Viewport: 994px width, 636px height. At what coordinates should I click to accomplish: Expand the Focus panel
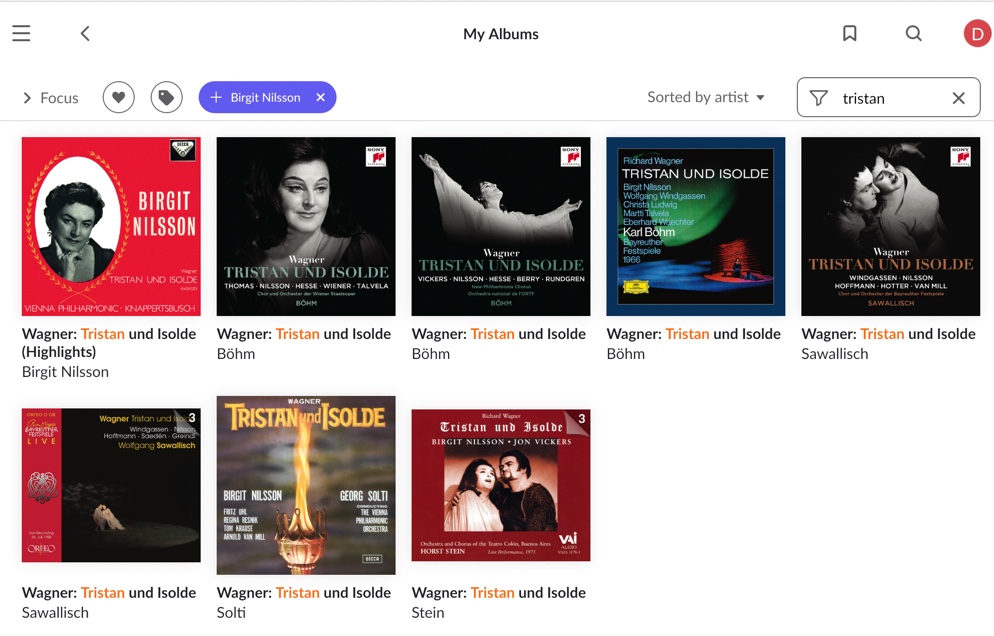[x=50, y=97]
